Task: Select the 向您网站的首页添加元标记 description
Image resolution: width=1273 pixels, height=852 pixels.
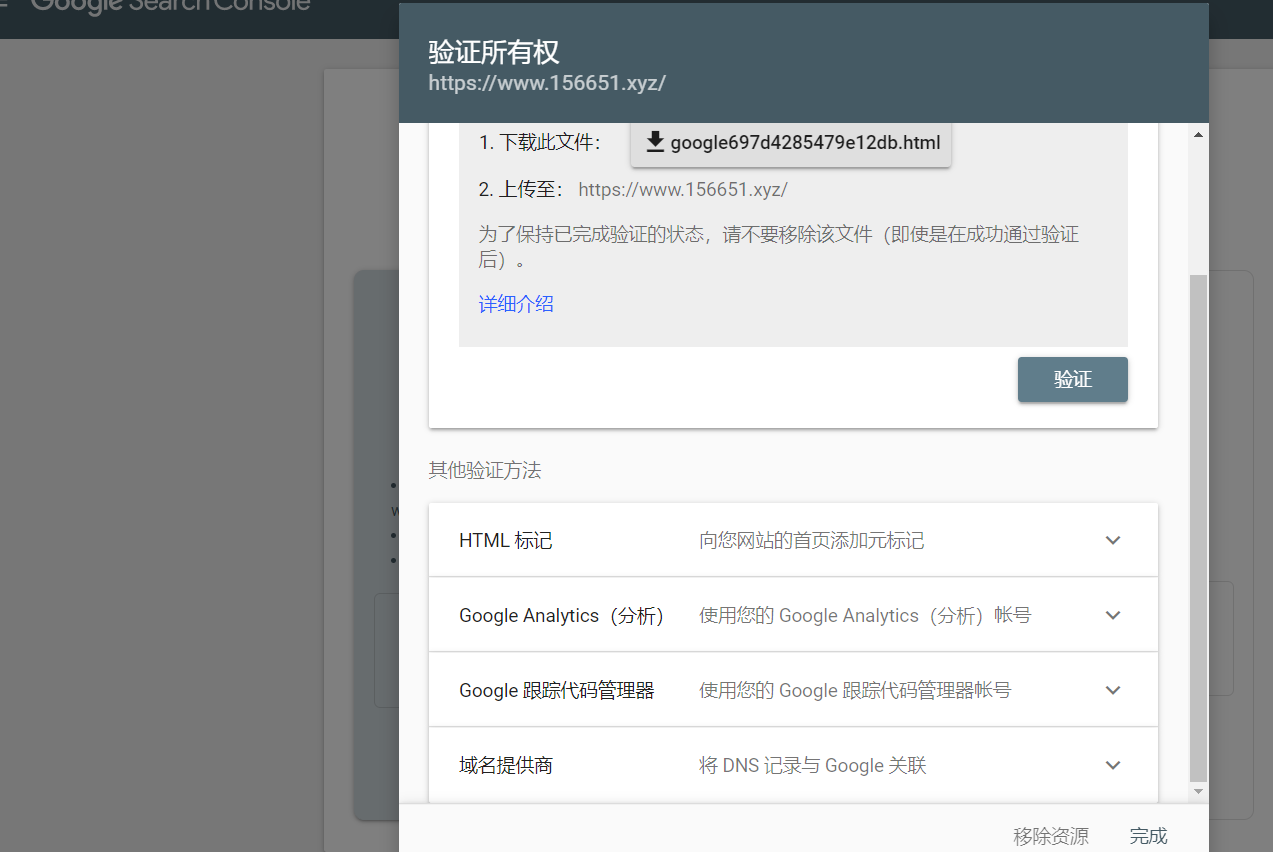Action: (x=812, y=541)
